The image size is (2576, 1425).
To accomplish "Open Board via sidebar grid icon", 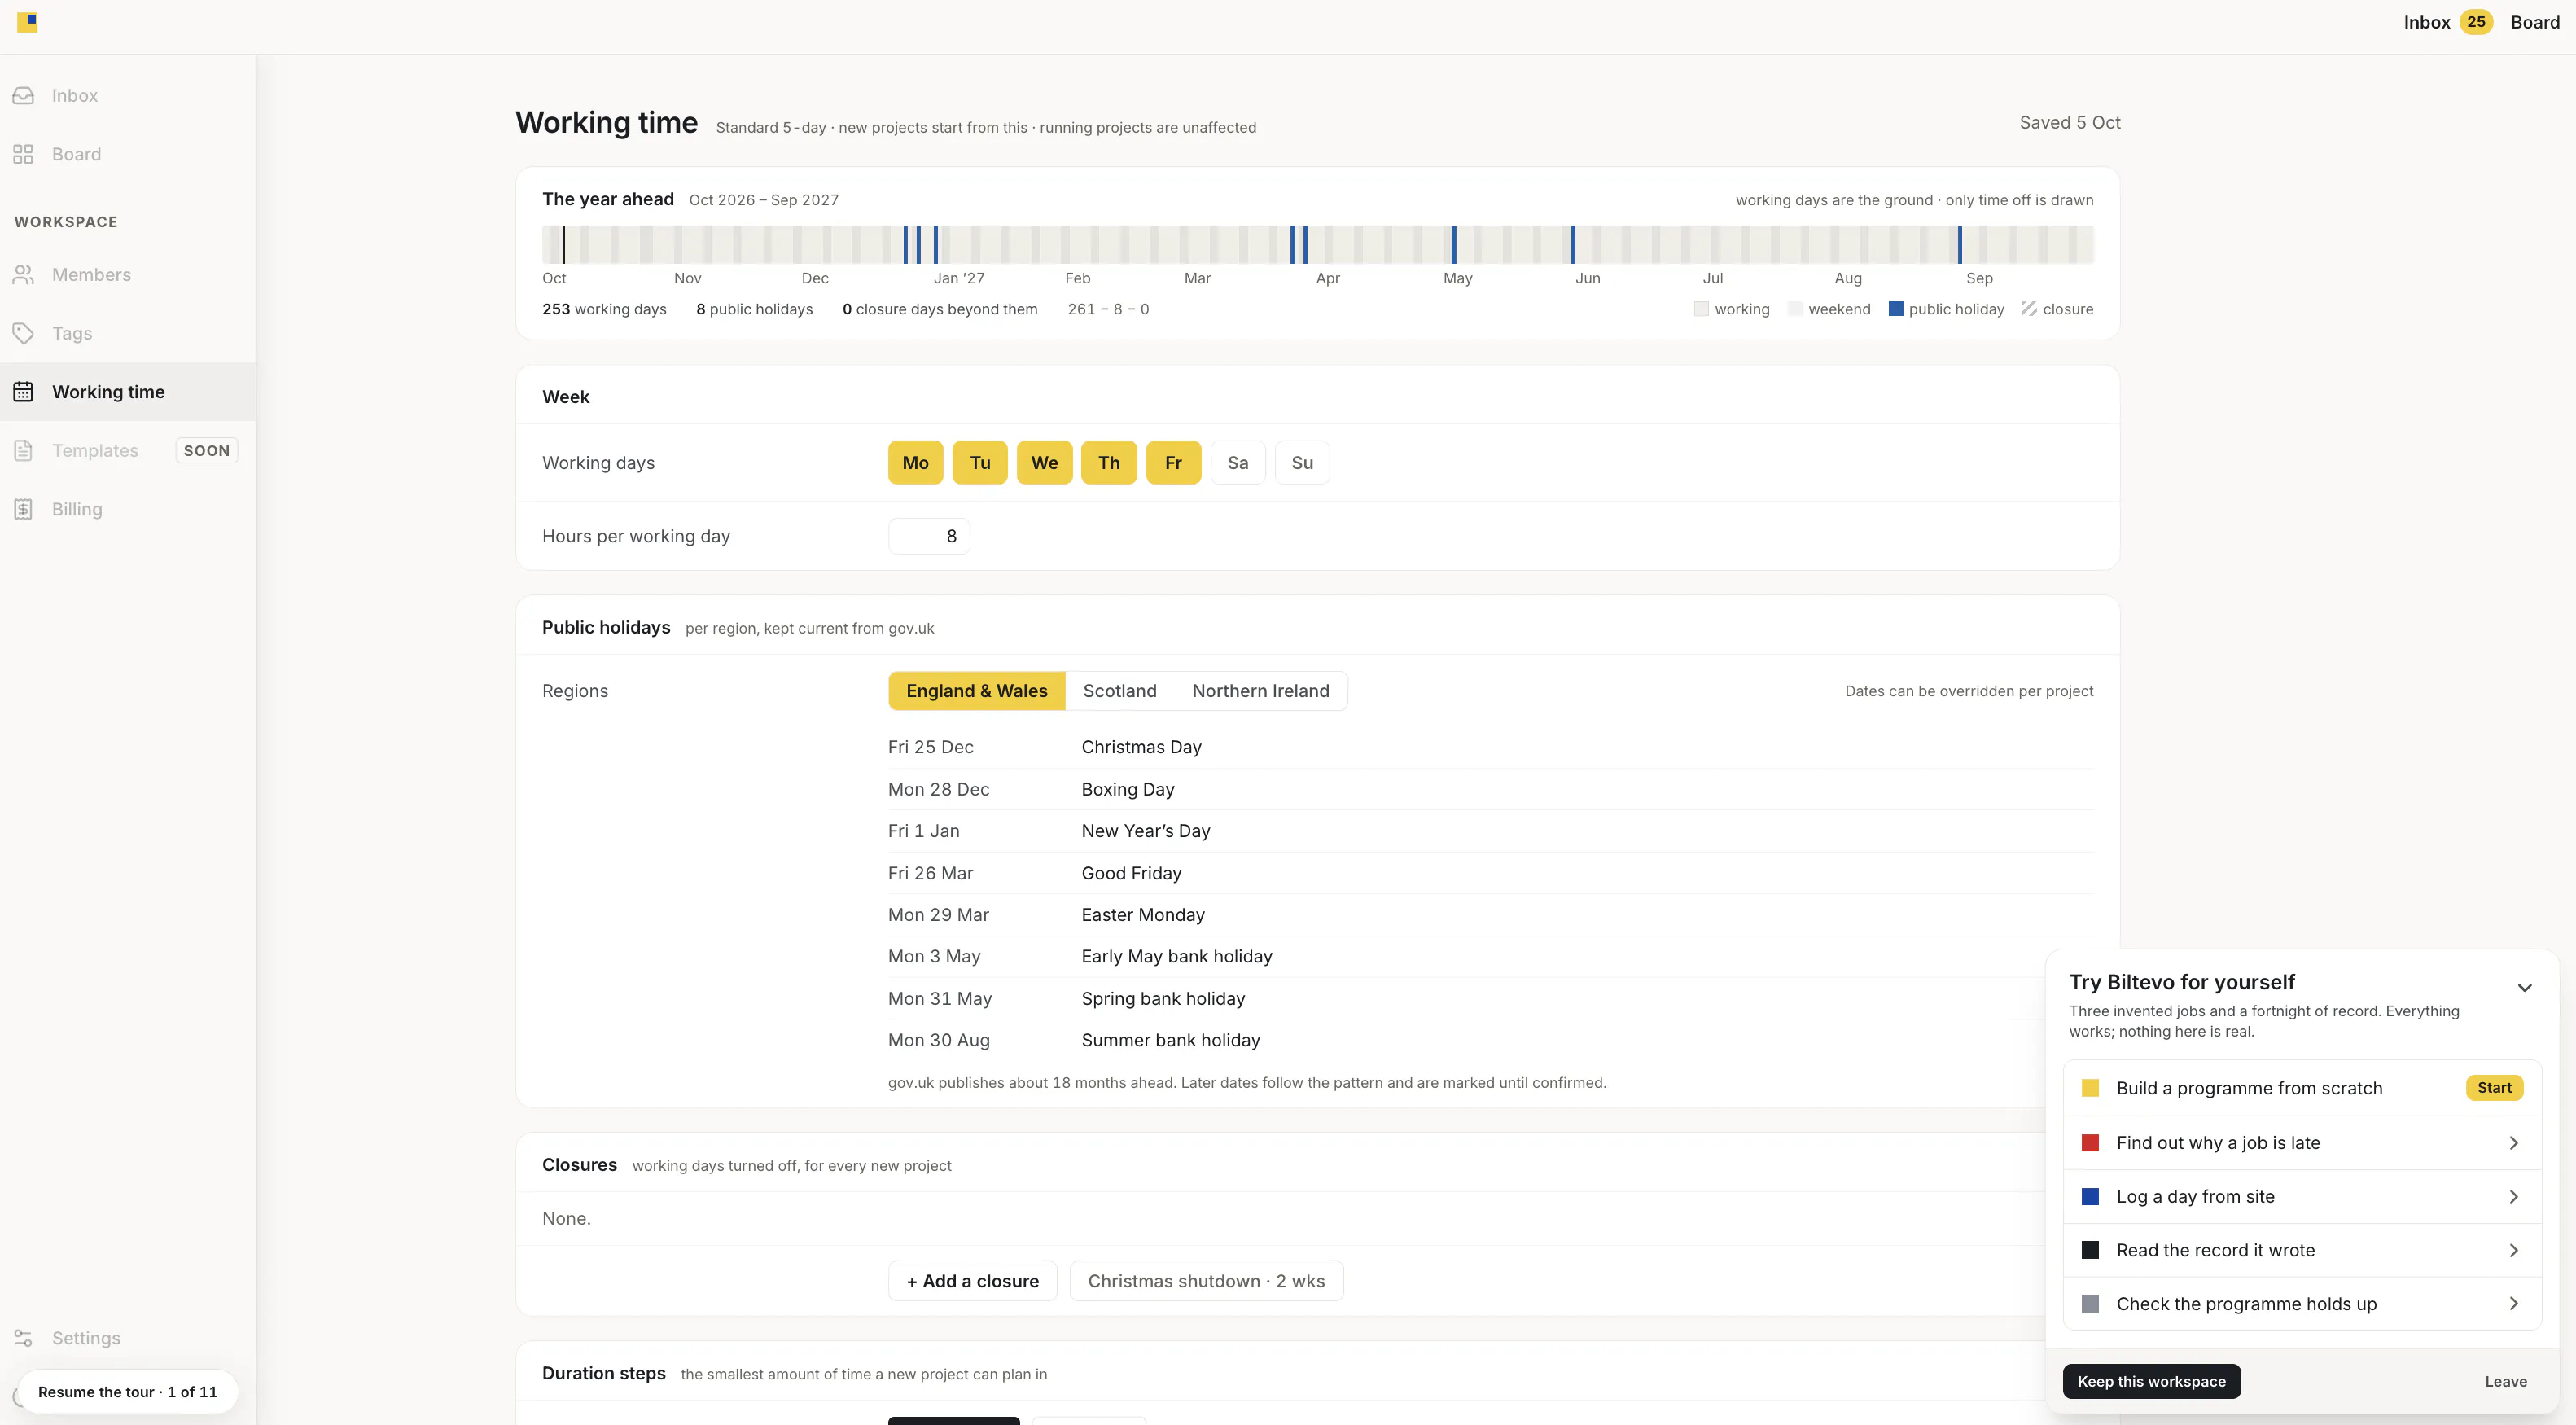I will tap(23, 154).
